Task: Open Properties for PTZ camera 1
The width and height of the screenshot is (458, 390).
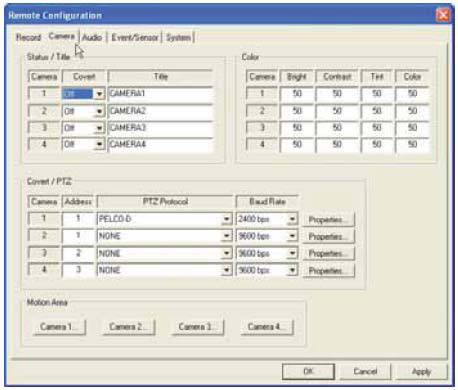Action: (x=328, y=220)
